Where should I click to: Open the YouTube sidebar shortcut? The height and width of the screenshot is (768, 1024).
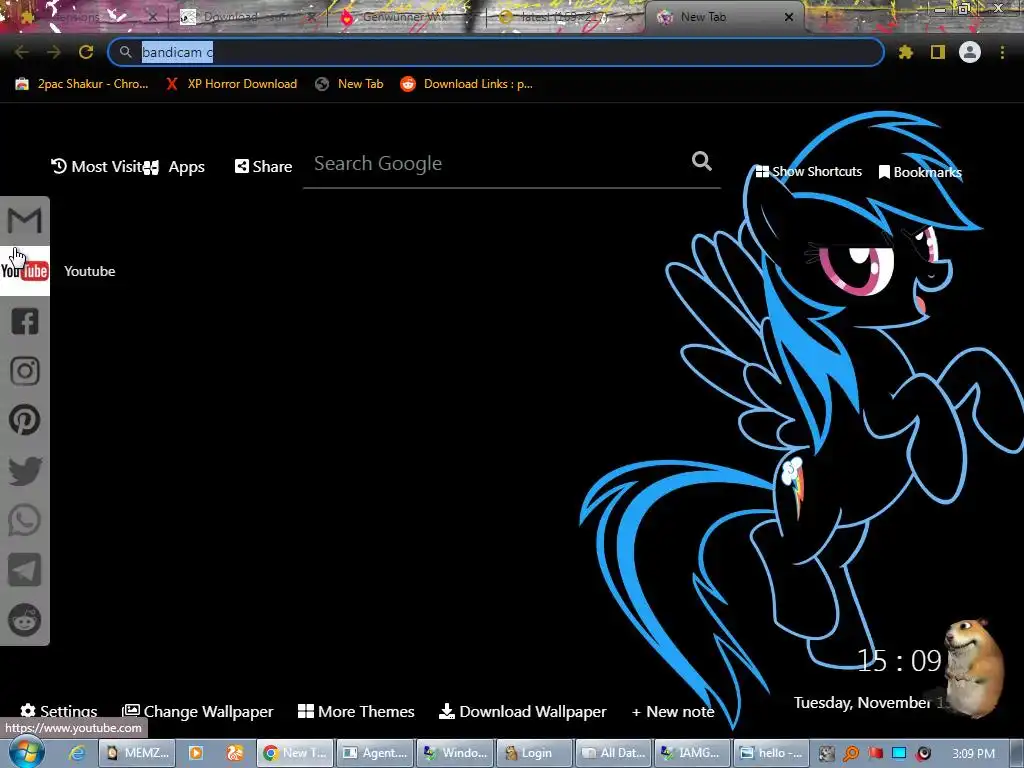(x=25, y=271)
